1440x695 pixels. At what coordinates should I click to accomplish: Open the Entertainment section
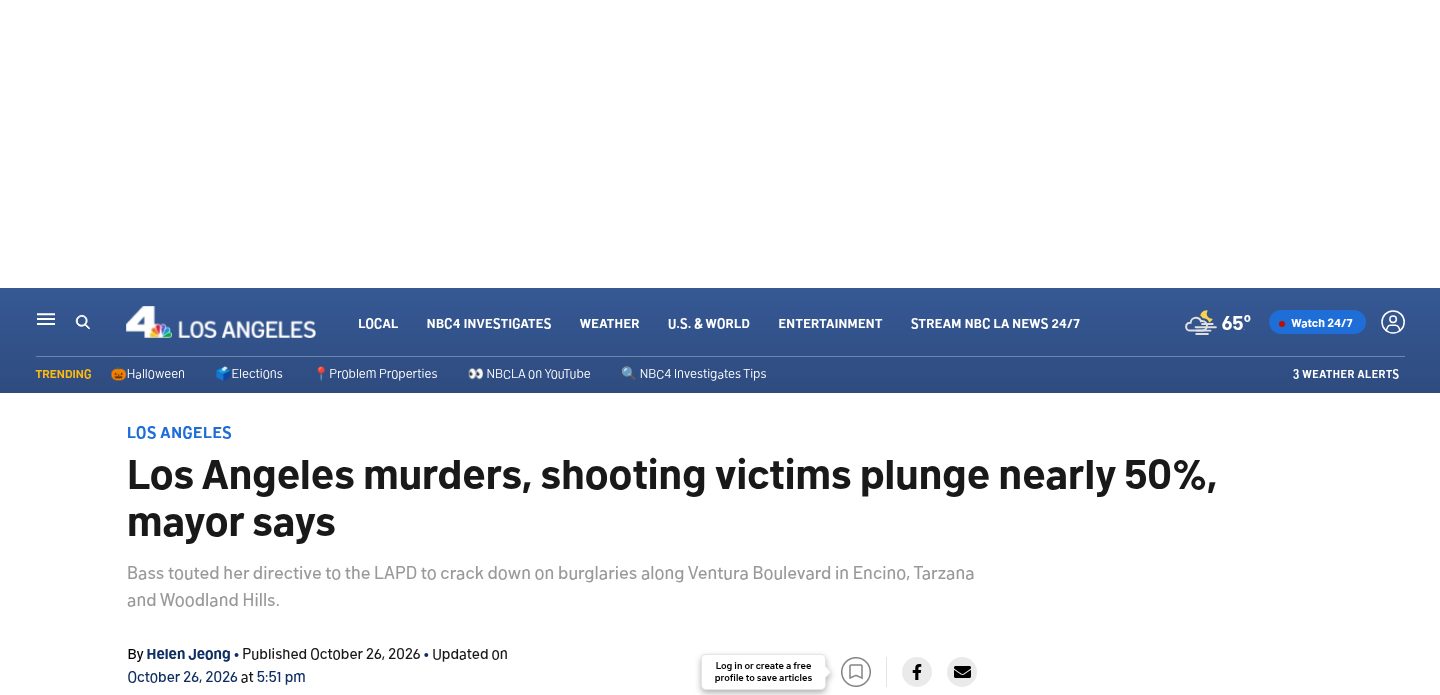pyautogui.click(x=830, y=323)
